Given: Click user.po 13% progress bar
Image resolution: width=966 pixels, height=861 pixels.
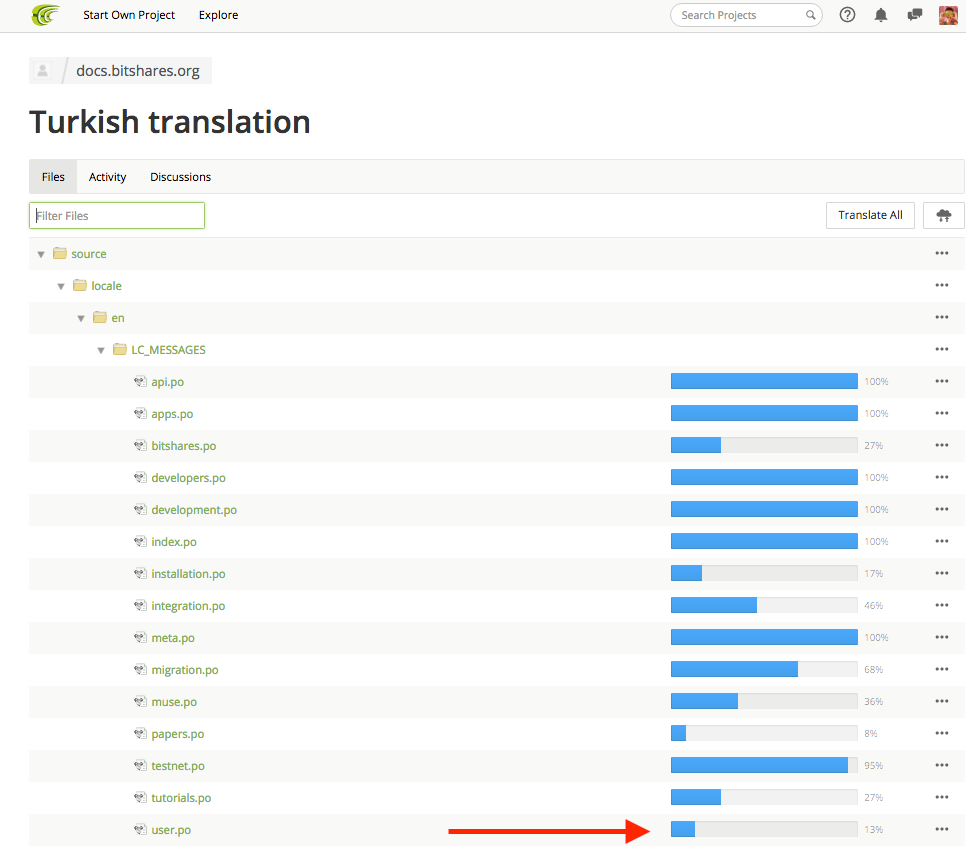Looking at the screenshot, I should pyautogui.click(x=764, y=829).
